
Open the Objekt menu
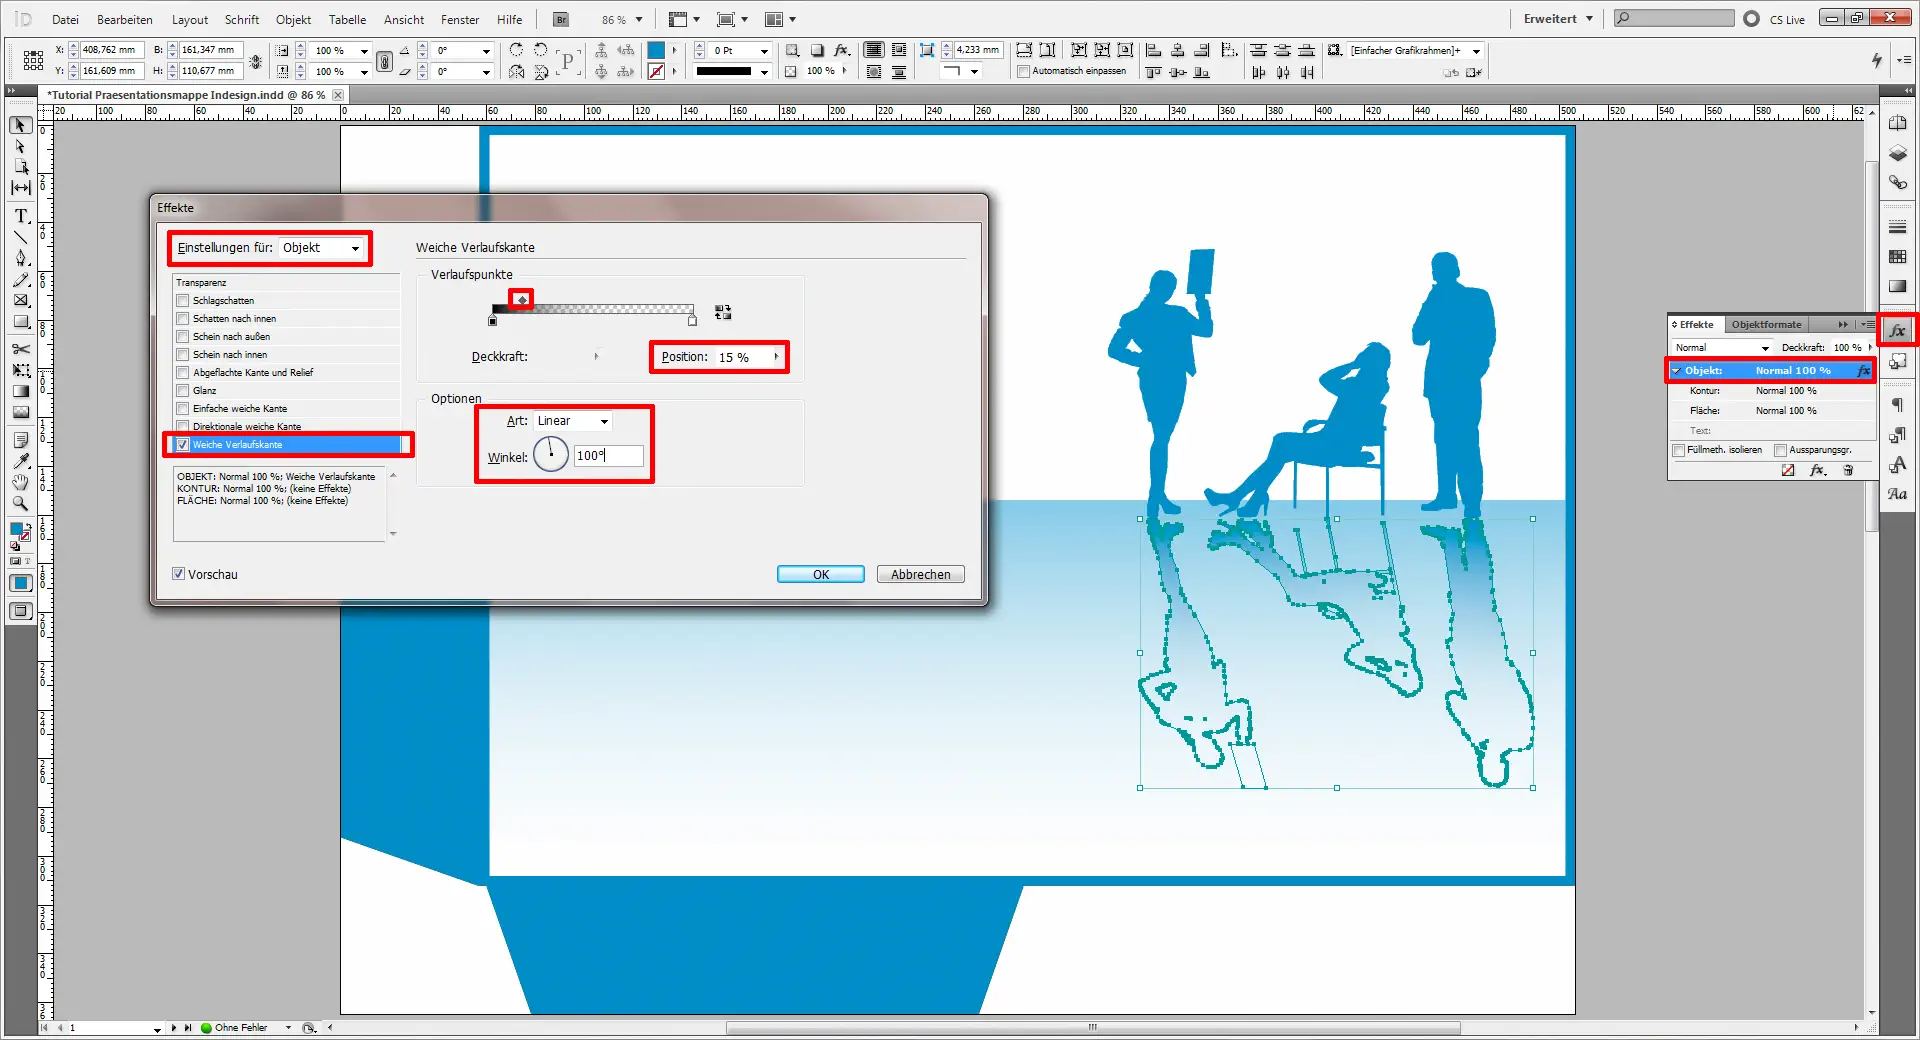click(292, 19)
